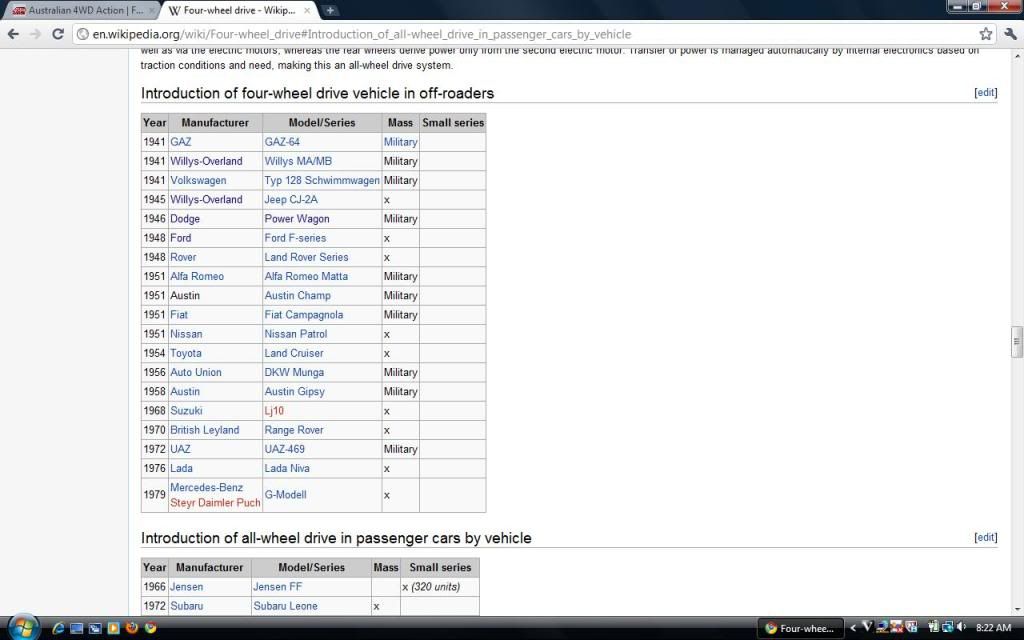This screenshot has width=1024, height=640.
Task: Open the Alfa Romeo Matta link
Action: [306, 276]
